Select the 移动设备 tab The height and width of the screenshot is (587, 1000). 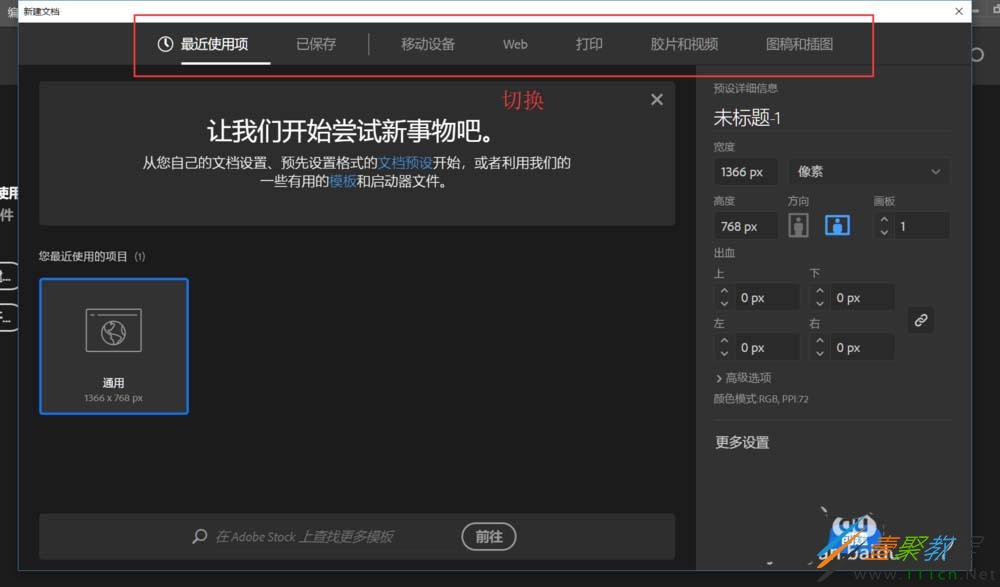(427, 44)
